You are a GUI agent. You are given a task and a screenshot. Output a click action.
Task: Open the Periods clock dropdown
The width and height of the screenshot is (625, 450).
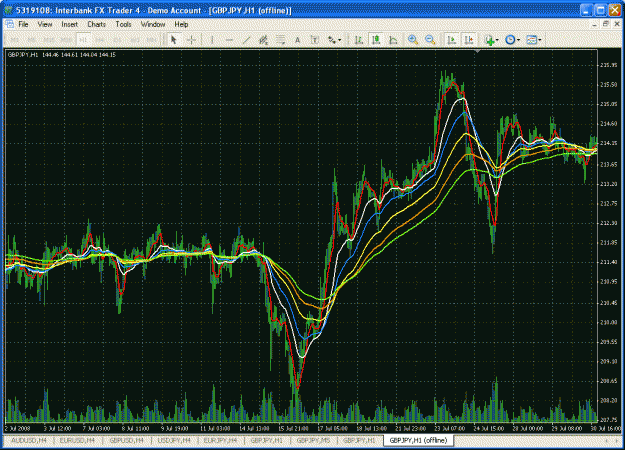(512, 40)
